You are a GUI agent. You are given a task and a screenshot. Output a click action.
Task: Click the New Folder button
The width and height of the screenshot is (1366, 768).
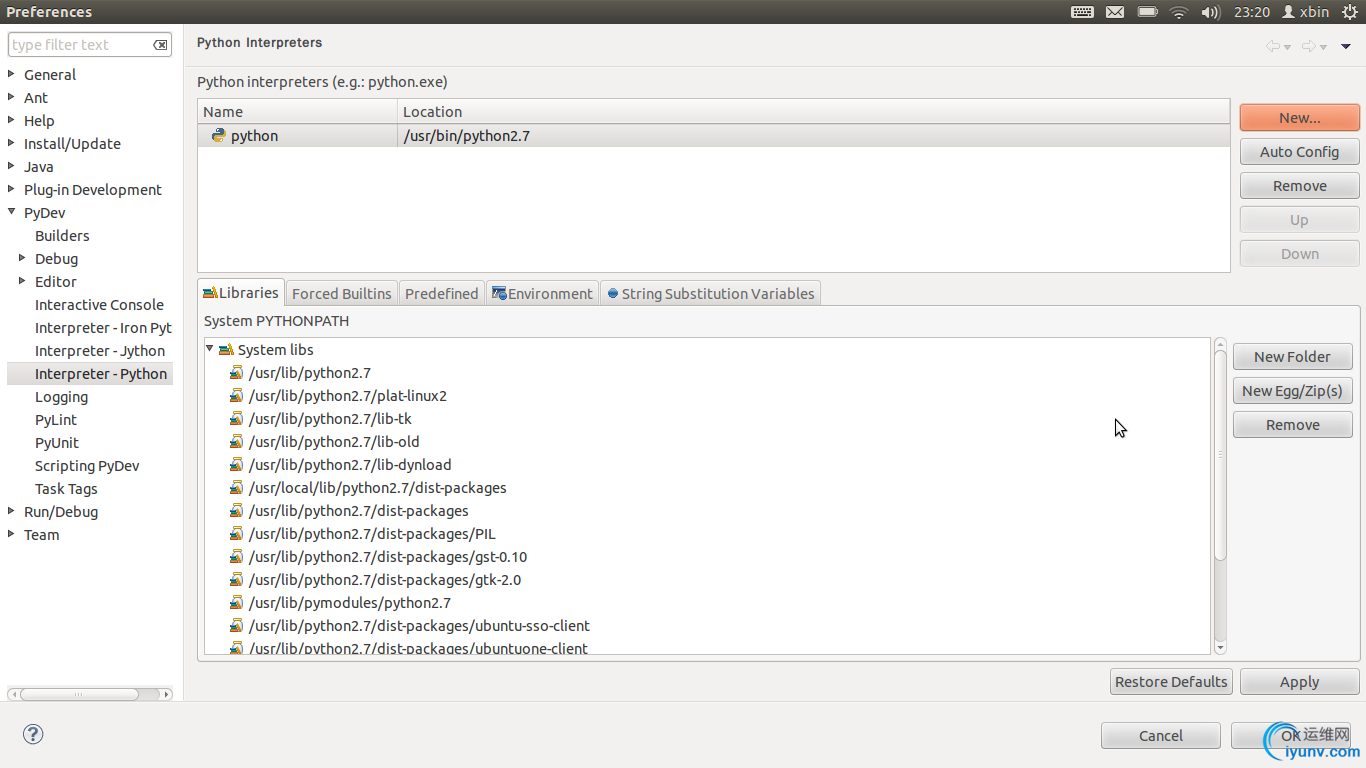pos(1292,357)
